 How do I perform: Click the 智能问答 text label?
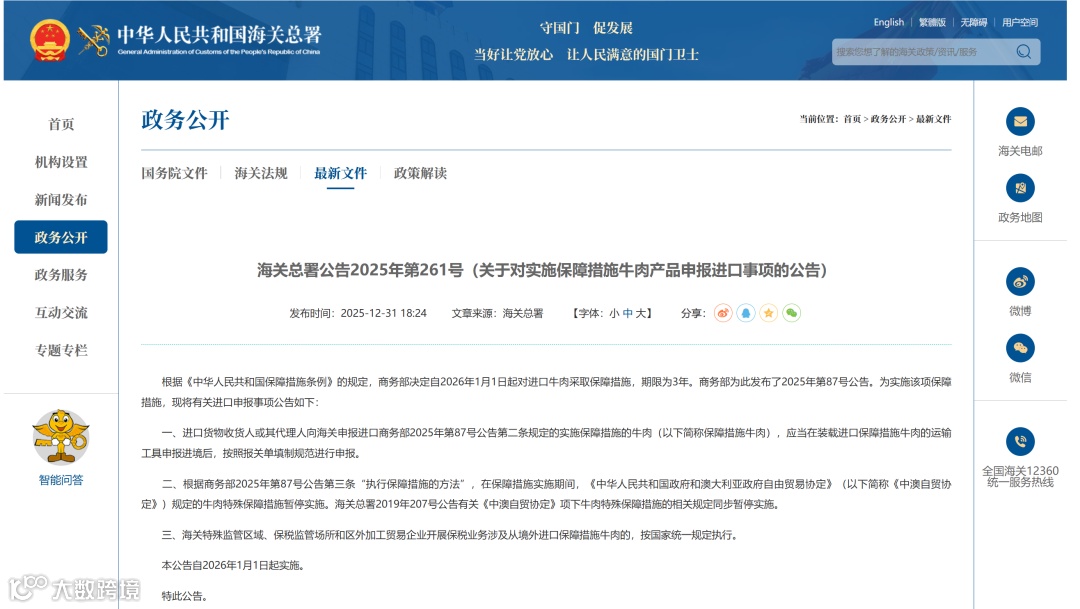(61, 480)
